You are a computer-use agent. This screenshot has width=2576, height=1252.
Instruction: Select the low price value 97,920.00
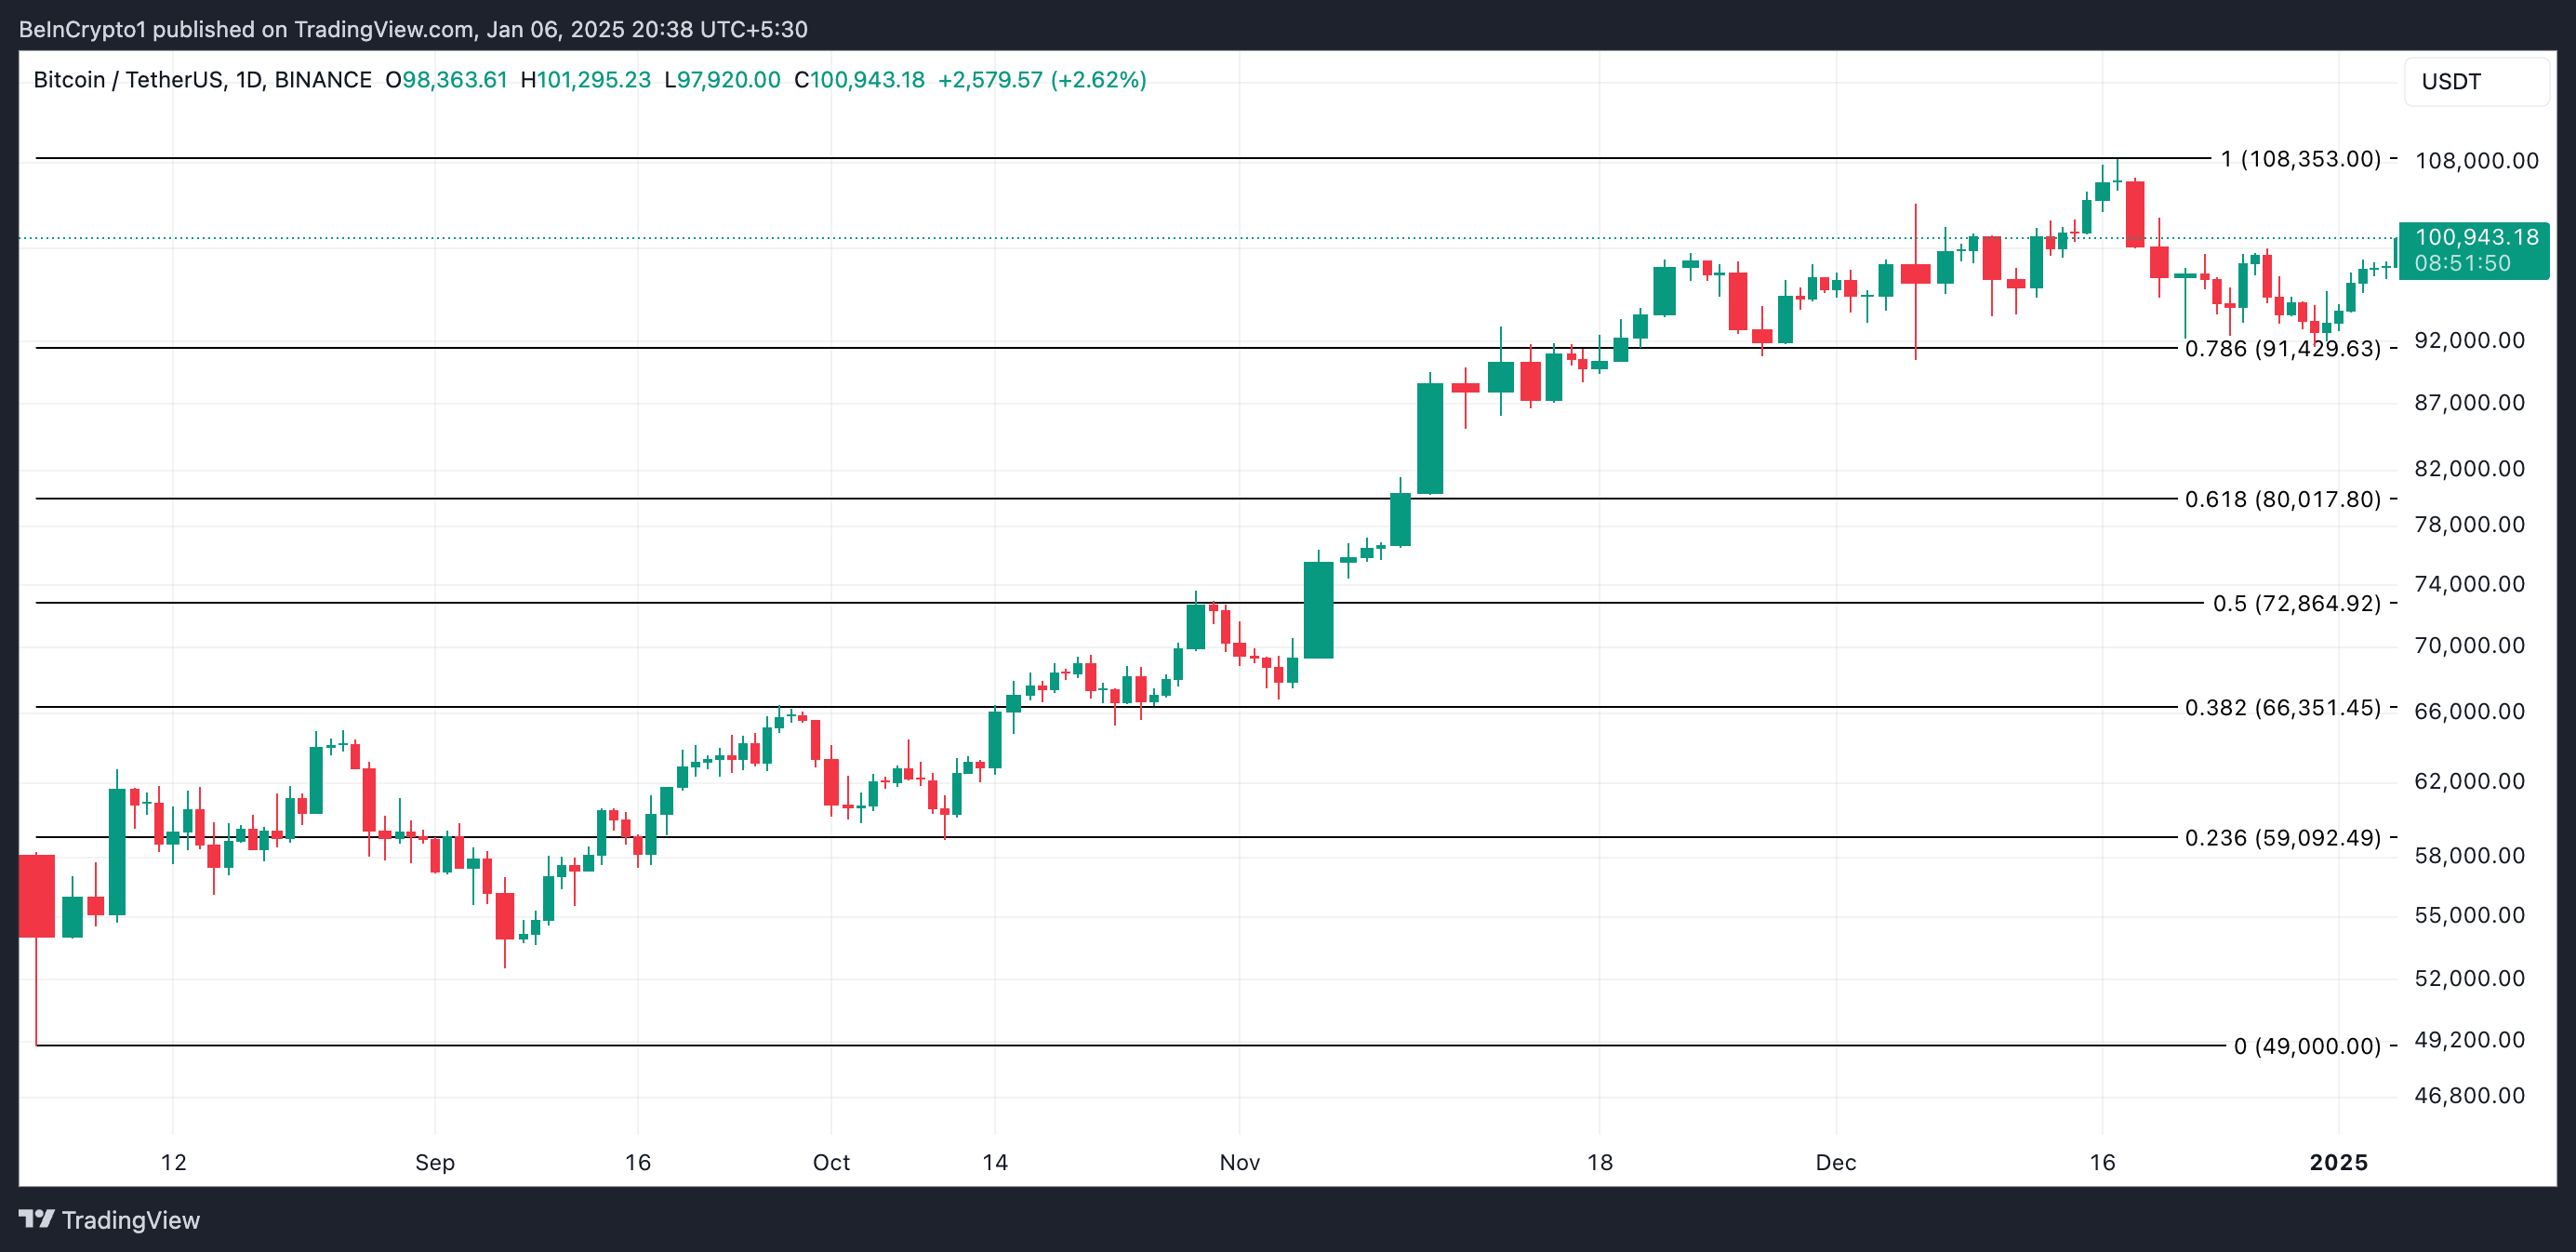click(724, 80)
